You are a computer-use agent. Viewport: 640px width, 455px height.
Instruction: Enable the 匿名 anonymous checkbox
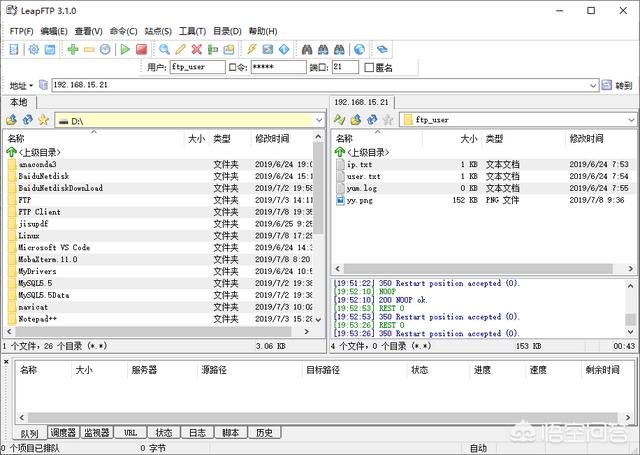coord(369,67)
